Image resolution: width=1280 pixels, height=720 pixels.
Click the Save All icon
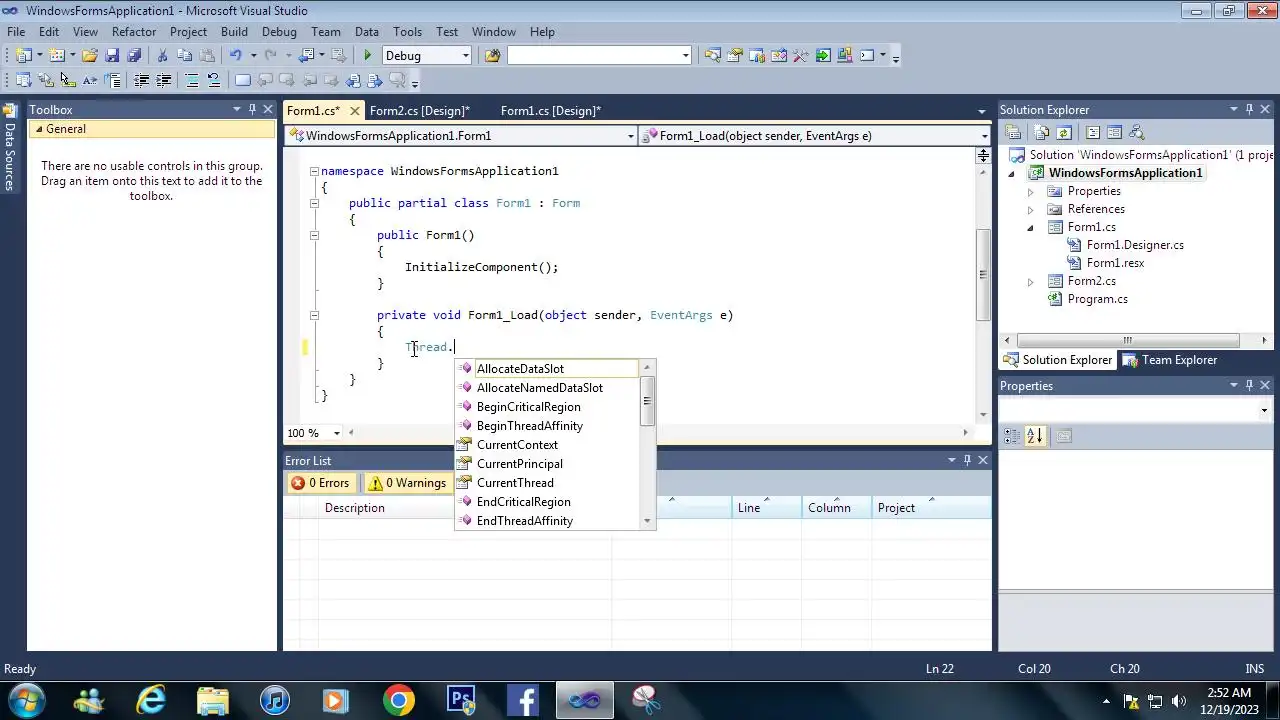[x=134, y=56]
